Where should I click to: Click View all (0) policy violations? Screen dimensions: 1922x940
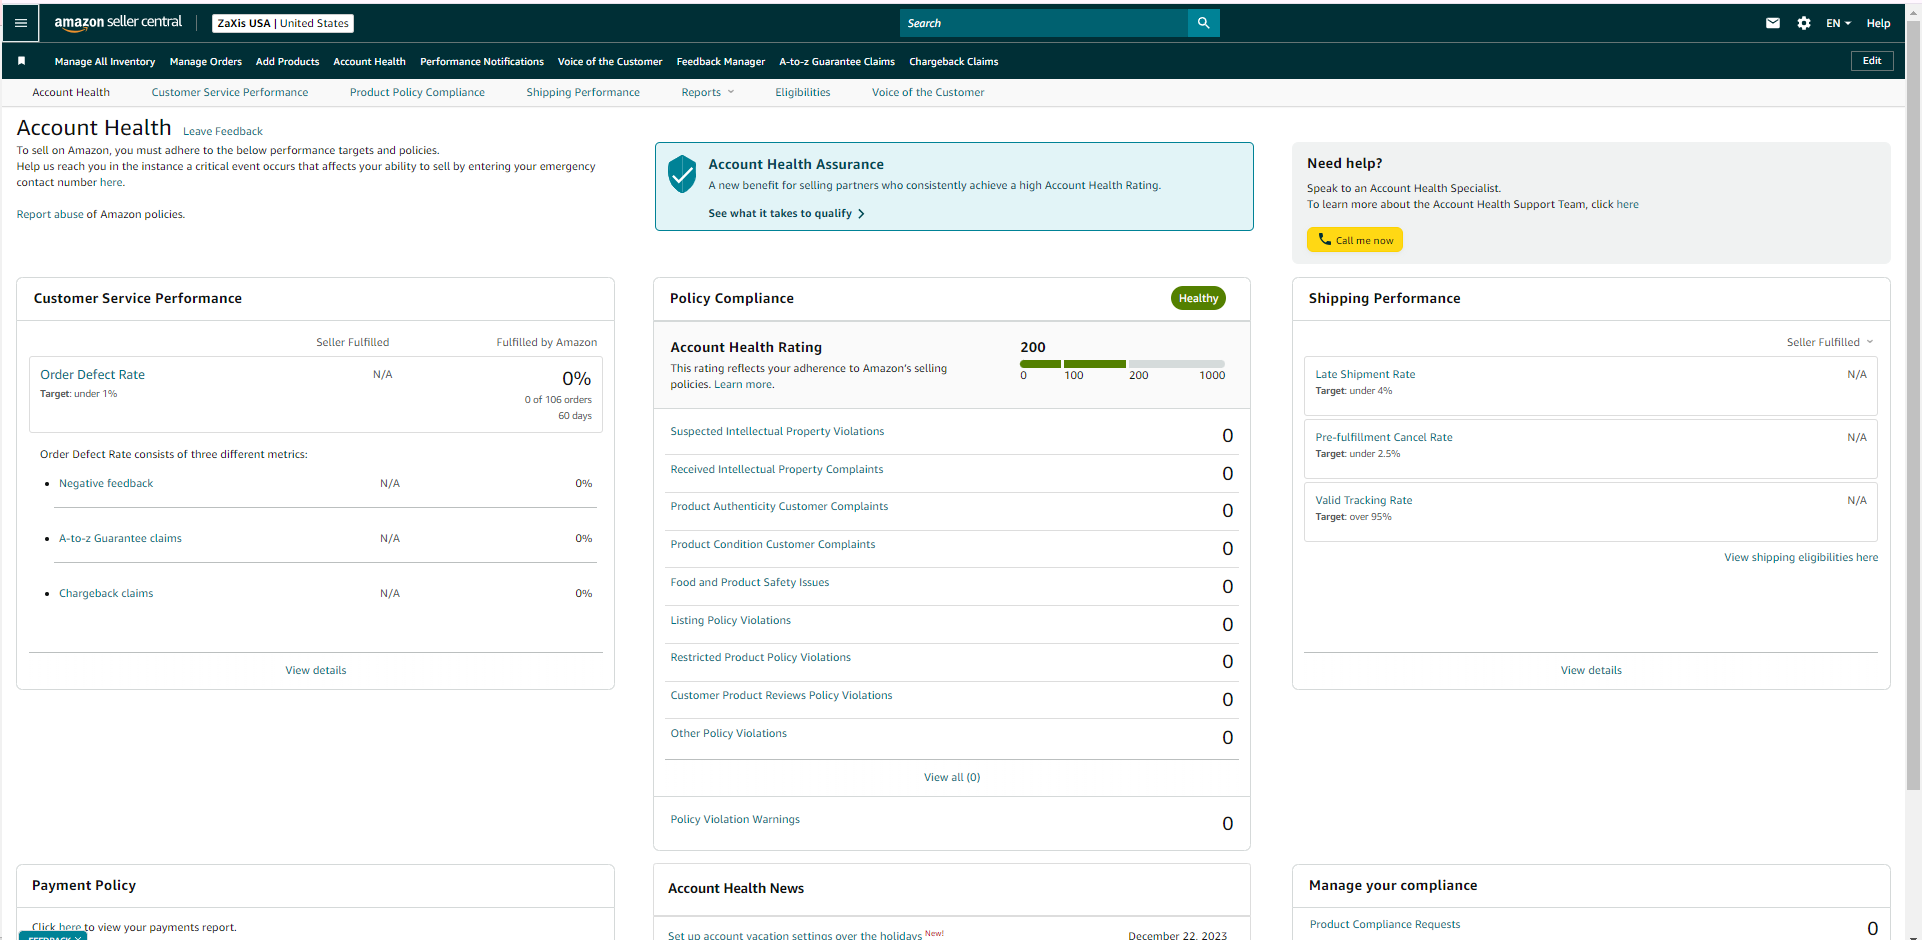pos(952,777)
